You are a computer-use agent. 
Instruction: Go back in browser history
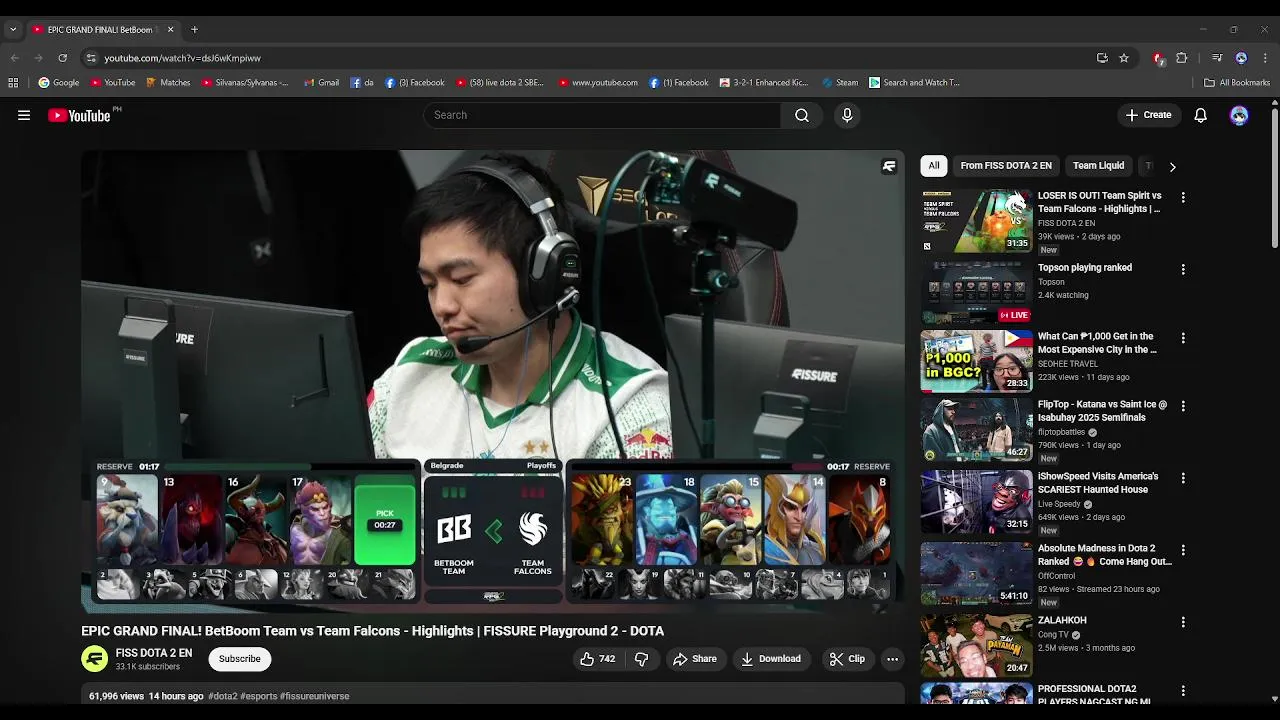pyautogui.click(x=14, y=58)
